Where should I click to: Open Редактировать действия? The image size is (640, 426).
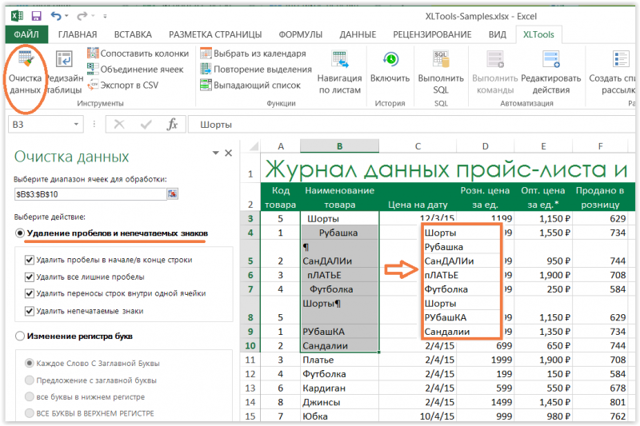(x=551, y=73)
